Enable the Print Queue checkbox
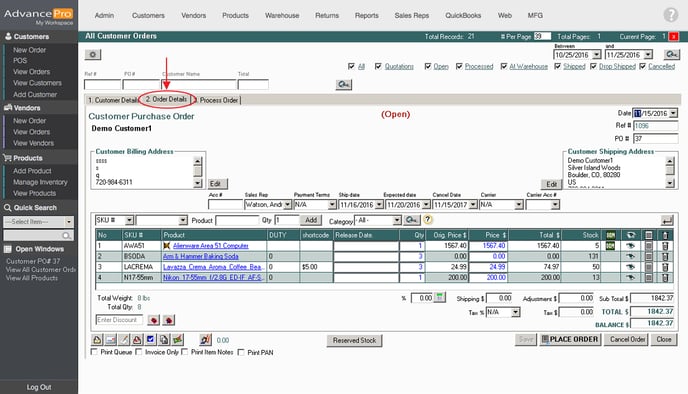Viewport: 688px width, 394px height. point(94,352)
